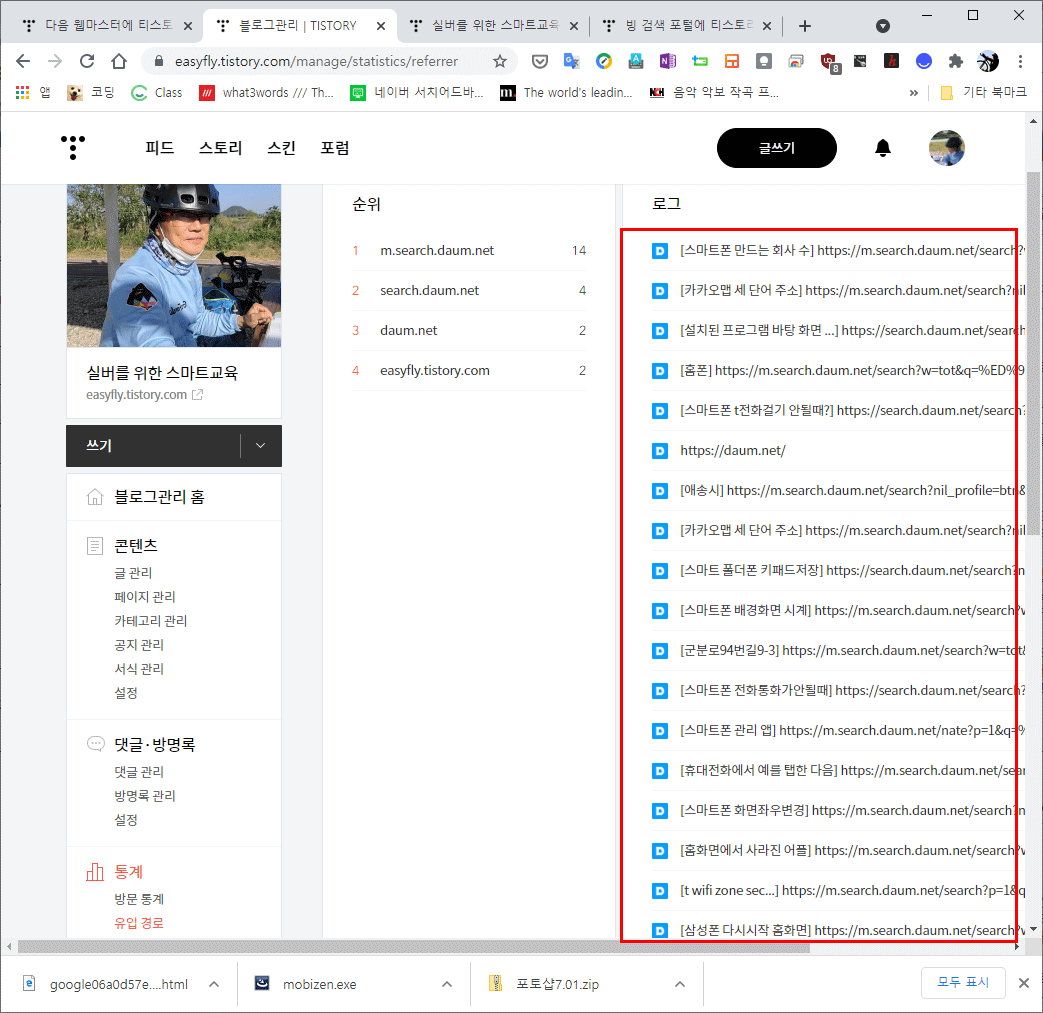Viewport: 1043px width, 1013px height.
Task: Open the what3words bookmark
Action: click(266, 92)
